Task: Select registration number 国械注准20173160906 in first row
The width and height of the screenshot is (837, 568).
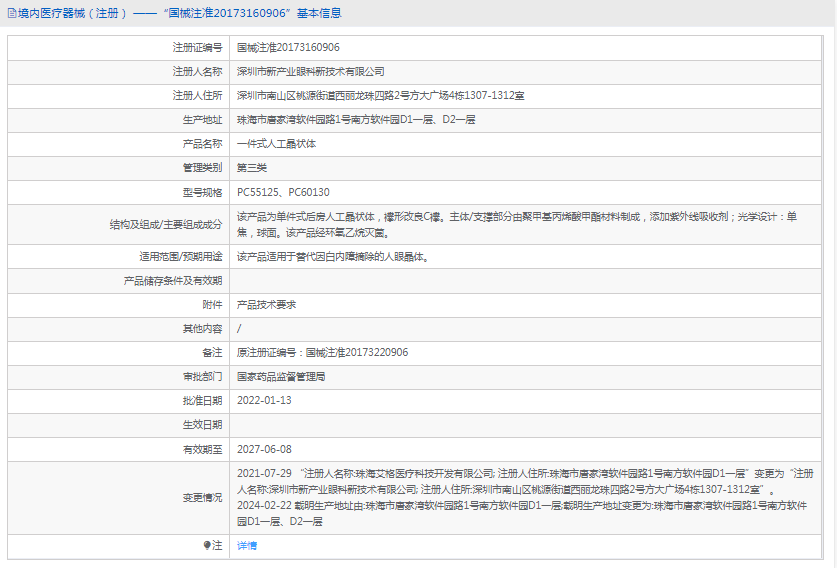Action: [x=288, y=47]
